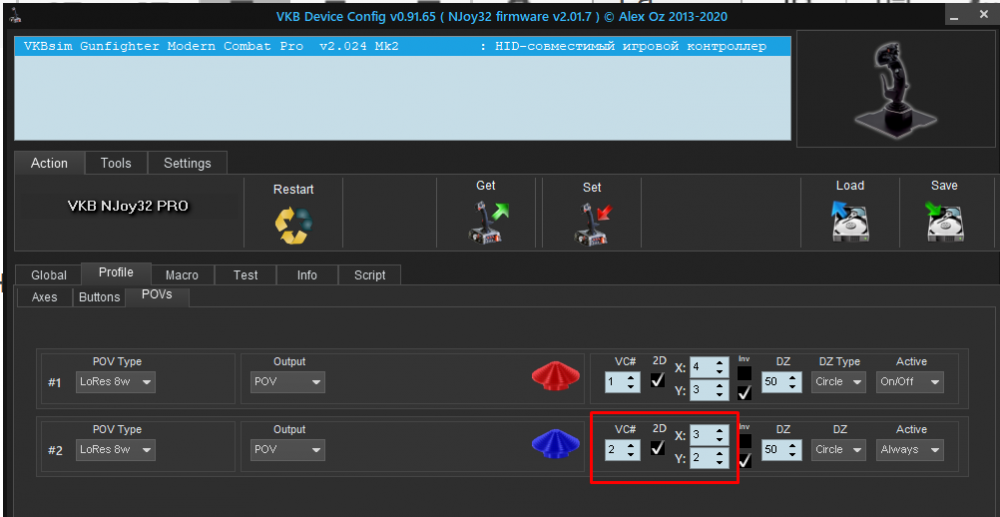Switch to the Buttons sub-tab
Viewport: 1000px width, 517px height.
(x=99, y=297)
